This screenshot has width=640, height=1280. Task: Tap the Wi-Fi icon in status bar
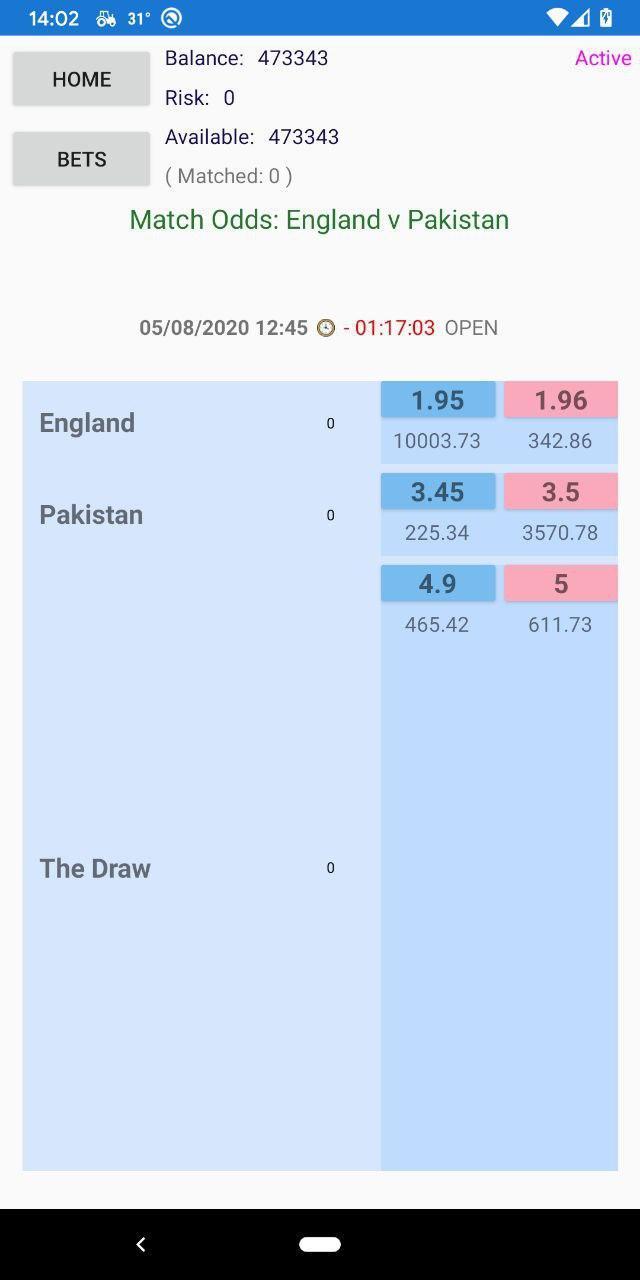click(x=559, y=18)
